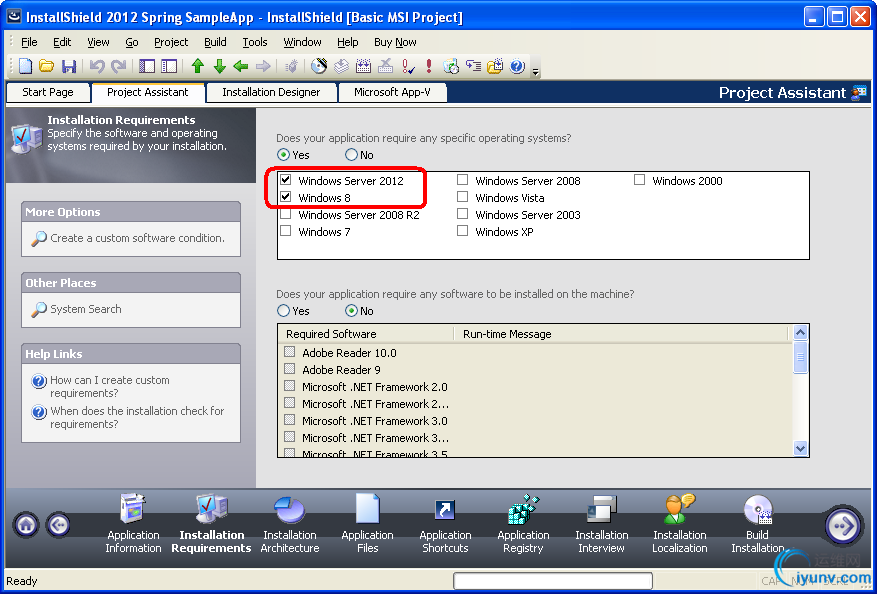Expand the toolbar options chevron

pos(535,70)
